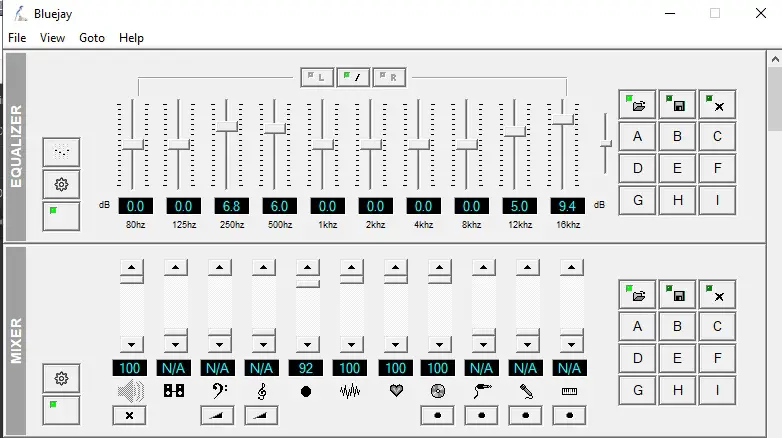Click the bass clef icon
Image resolution: width=782 pixels, height=438 pixels.
pos(219,391)
